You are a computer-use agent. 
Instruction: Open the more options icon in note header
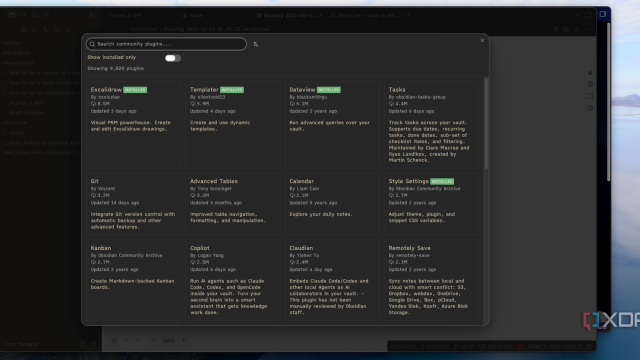pos(587,29)
